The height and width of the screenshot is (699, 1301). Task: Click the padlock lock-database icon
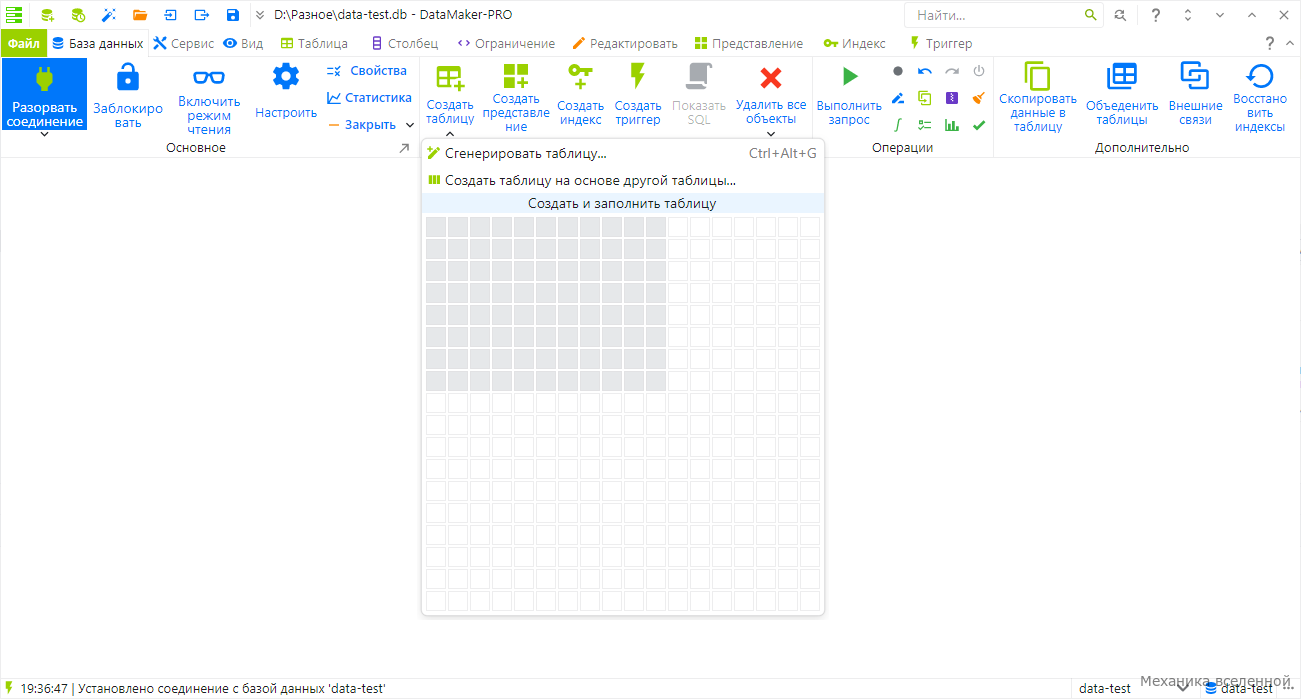(x=128, y=78)
